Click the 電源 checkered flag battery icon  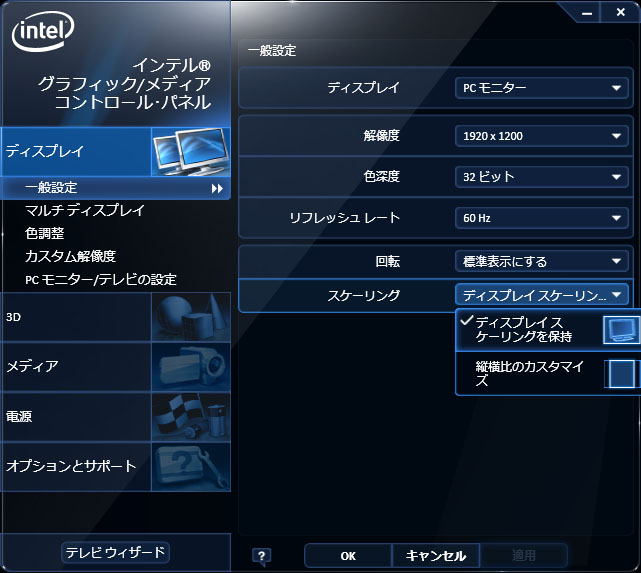pyautogui.click(x=191, y=417)
